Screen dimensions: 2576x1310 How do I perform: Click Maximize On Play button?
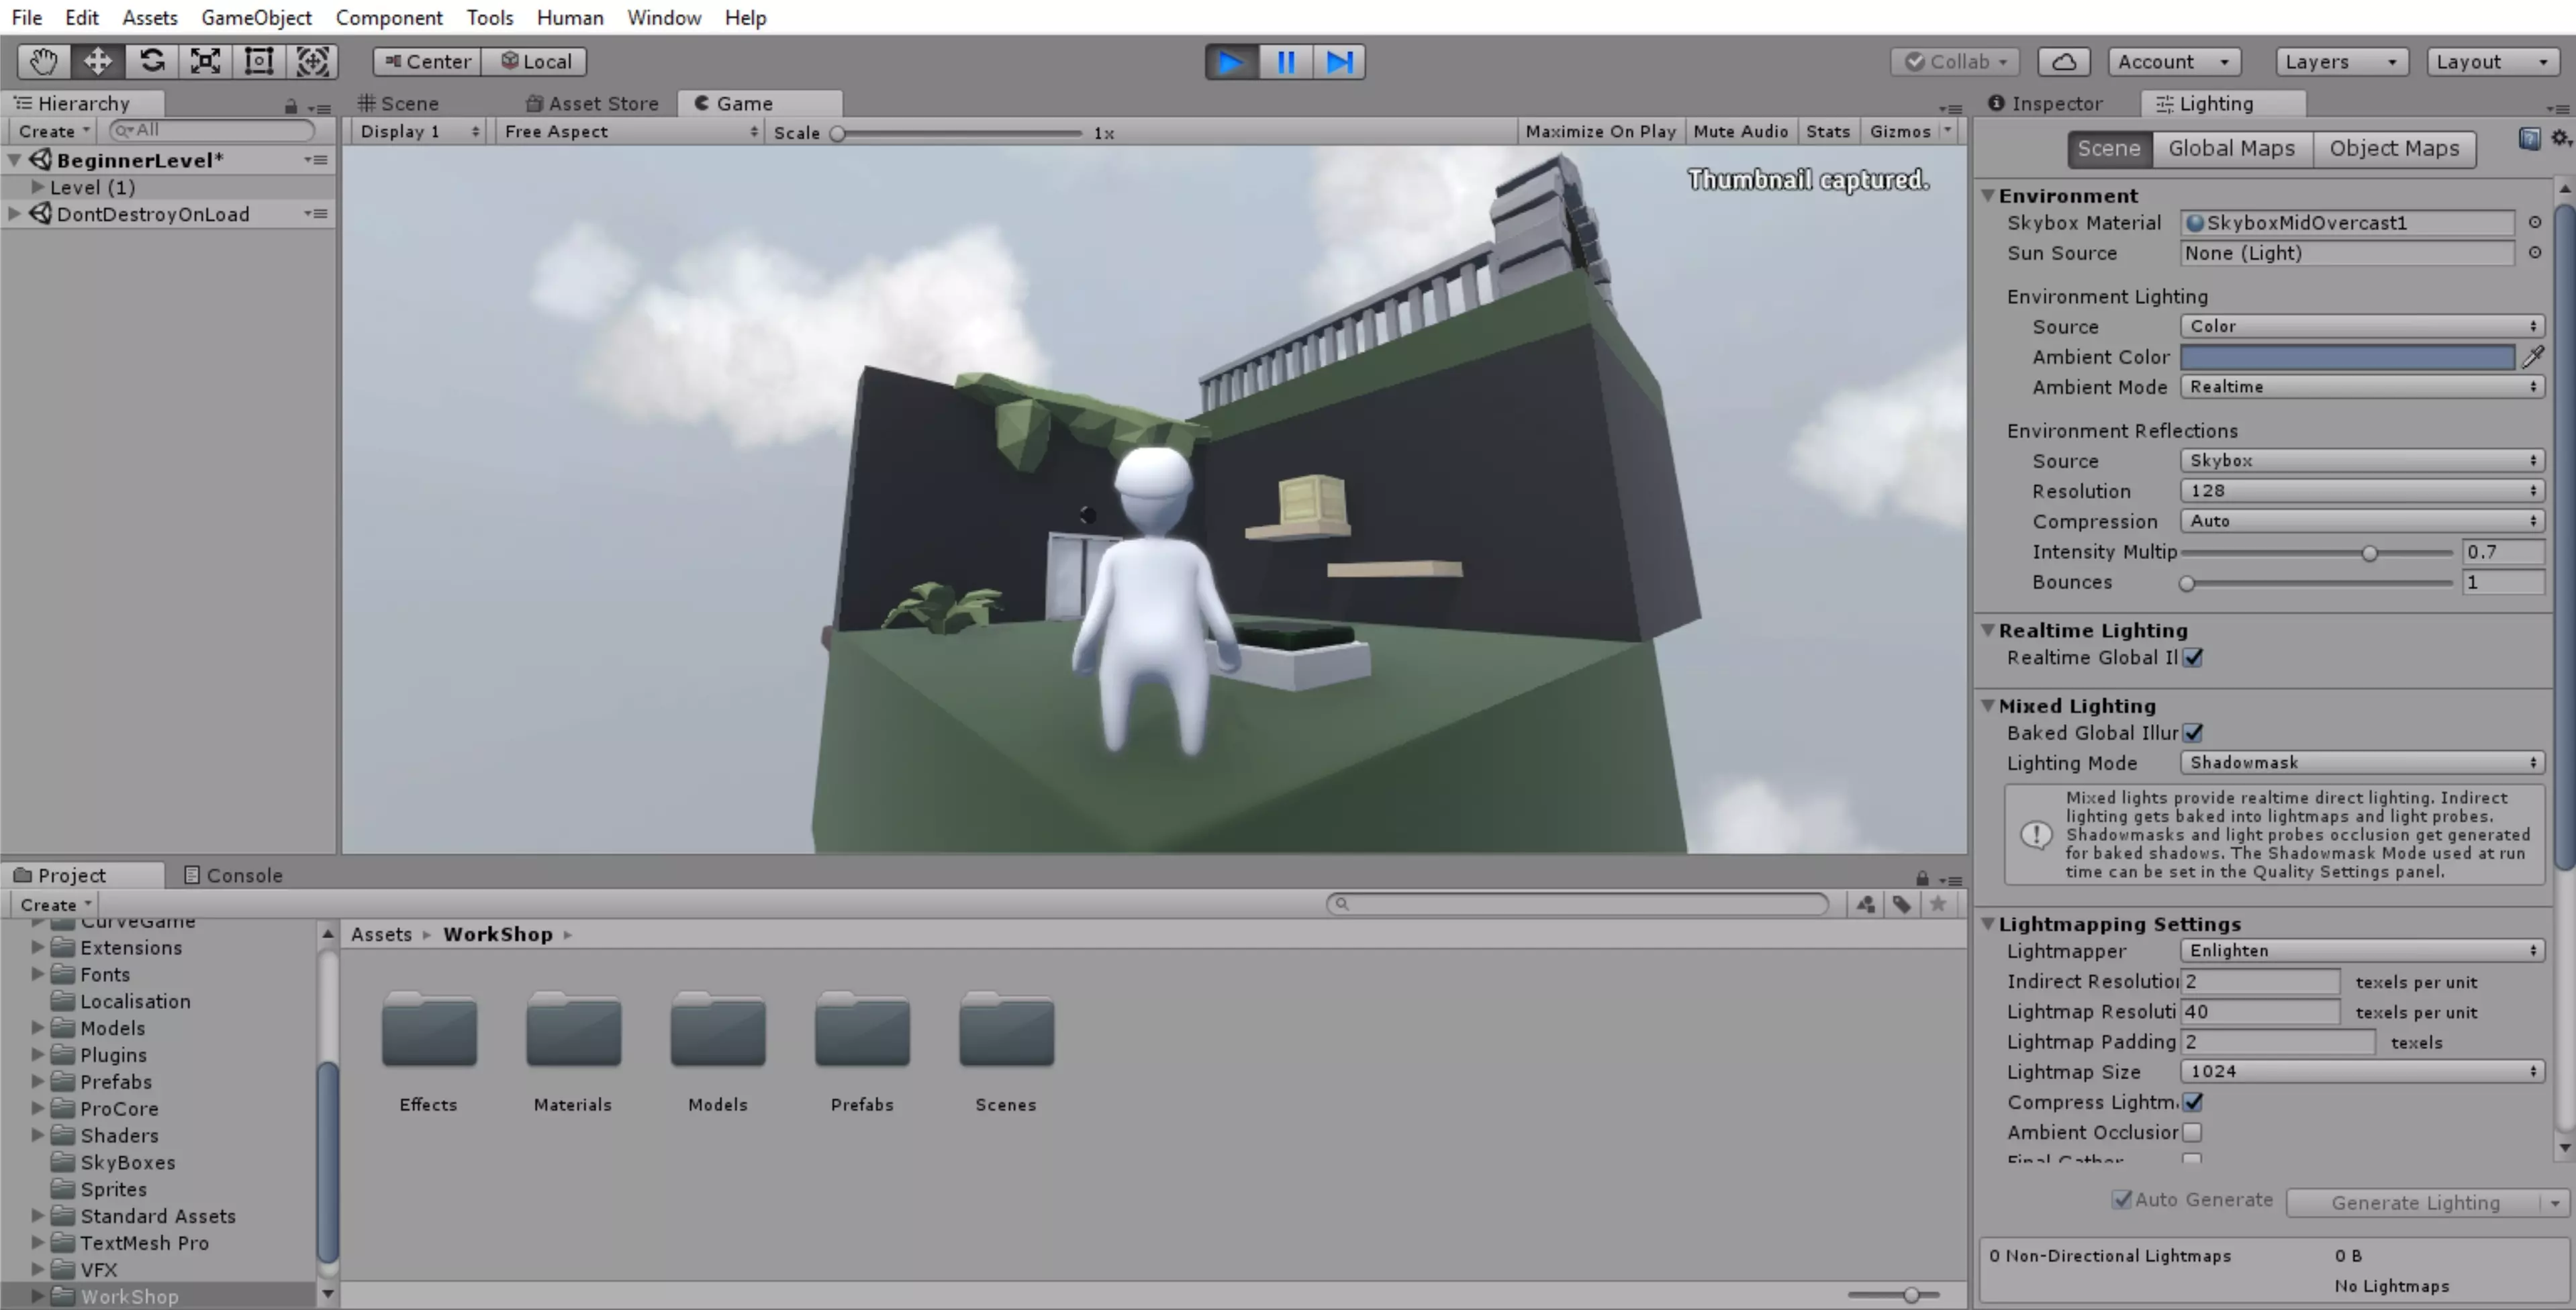coord(1600,131)
